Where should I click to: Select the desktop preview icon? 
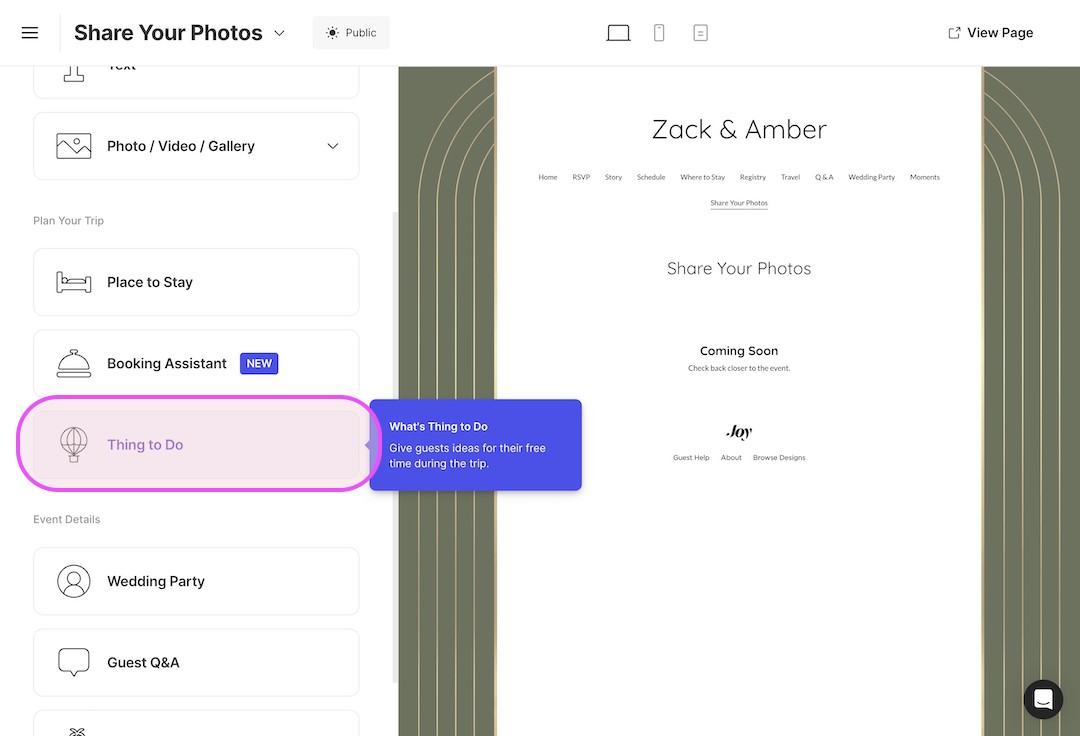617,32
